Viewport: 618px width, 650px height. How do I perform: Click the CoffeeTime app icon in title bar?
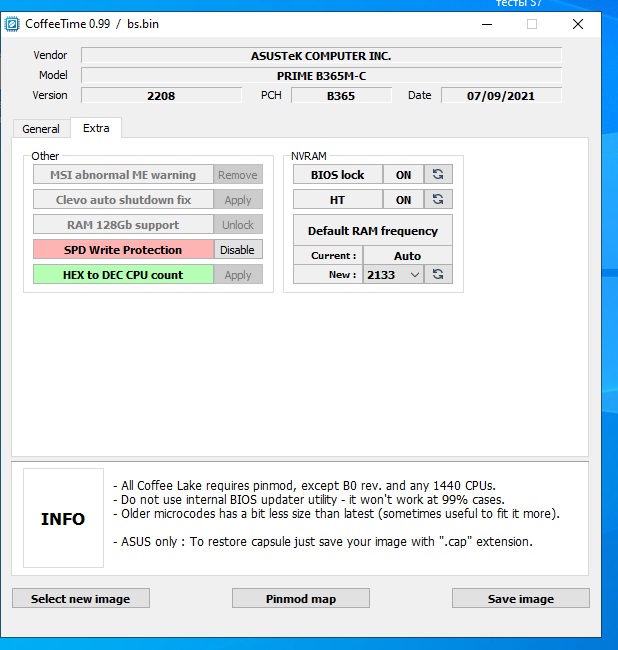(x=12, y=24)
